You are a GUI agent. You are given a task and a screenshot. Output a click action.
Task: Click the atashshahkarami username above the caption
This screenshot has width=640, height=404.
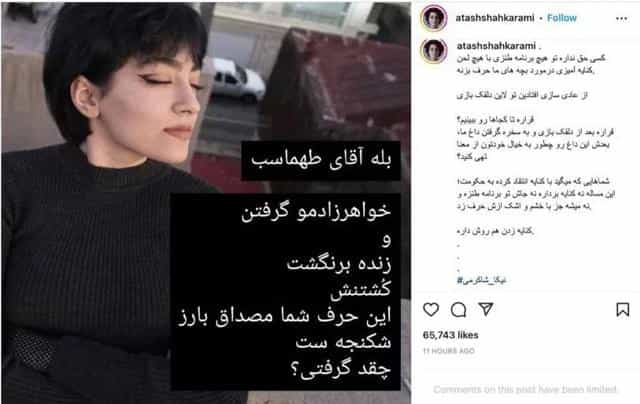coord(496,46)
